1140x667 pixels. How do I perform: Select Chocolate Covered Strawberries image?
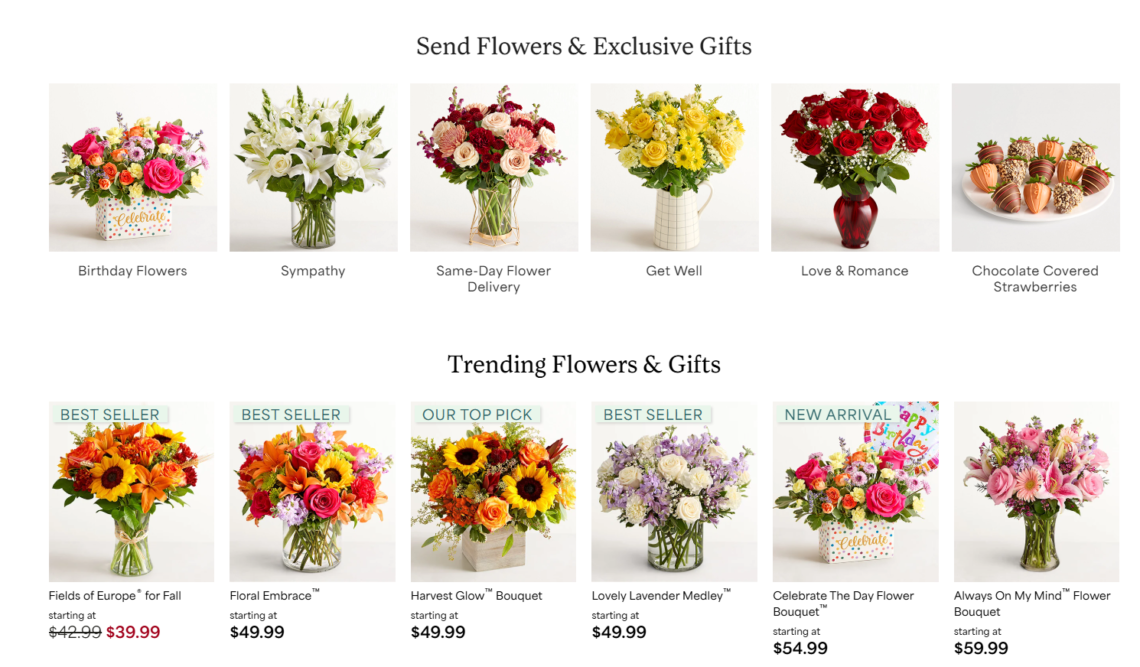pyautogui.click(x=1035, y=167)
